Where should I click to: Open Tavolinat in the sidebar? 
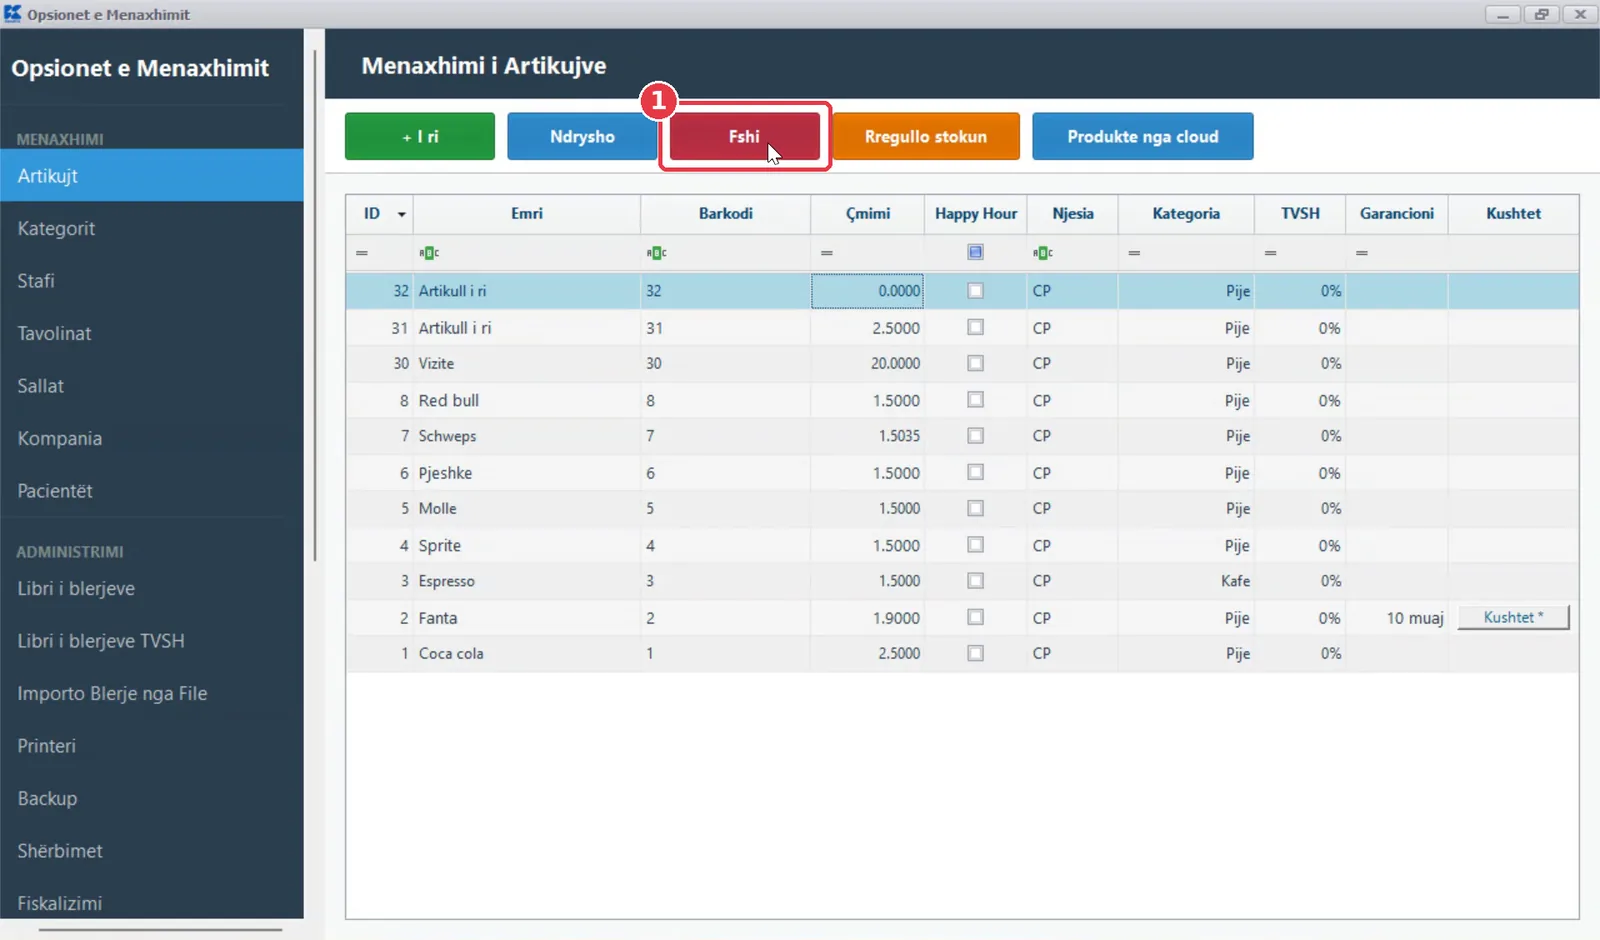pyautogui.click(x=152, y=333)
